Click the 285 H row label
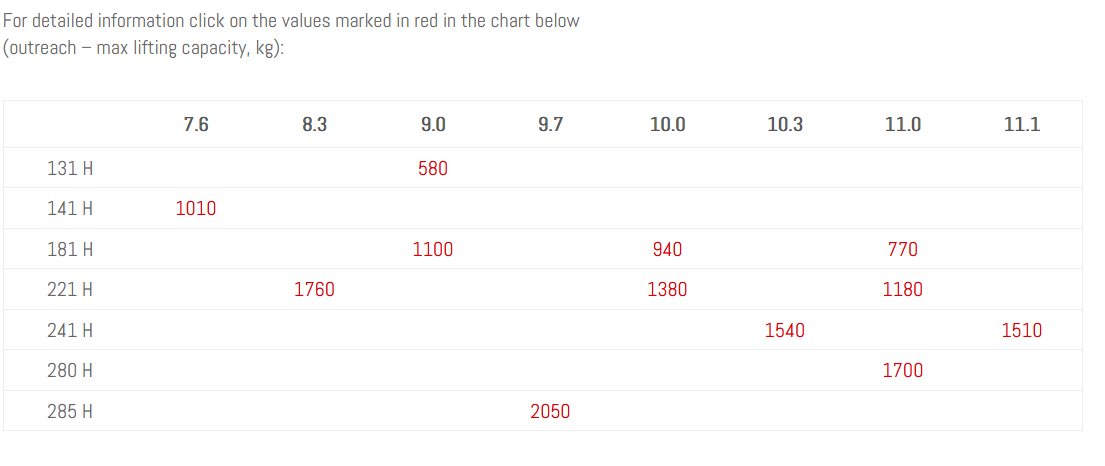The height and width of the screenshot is (466, 1105). pyautogui.click(x=70, y=411)
